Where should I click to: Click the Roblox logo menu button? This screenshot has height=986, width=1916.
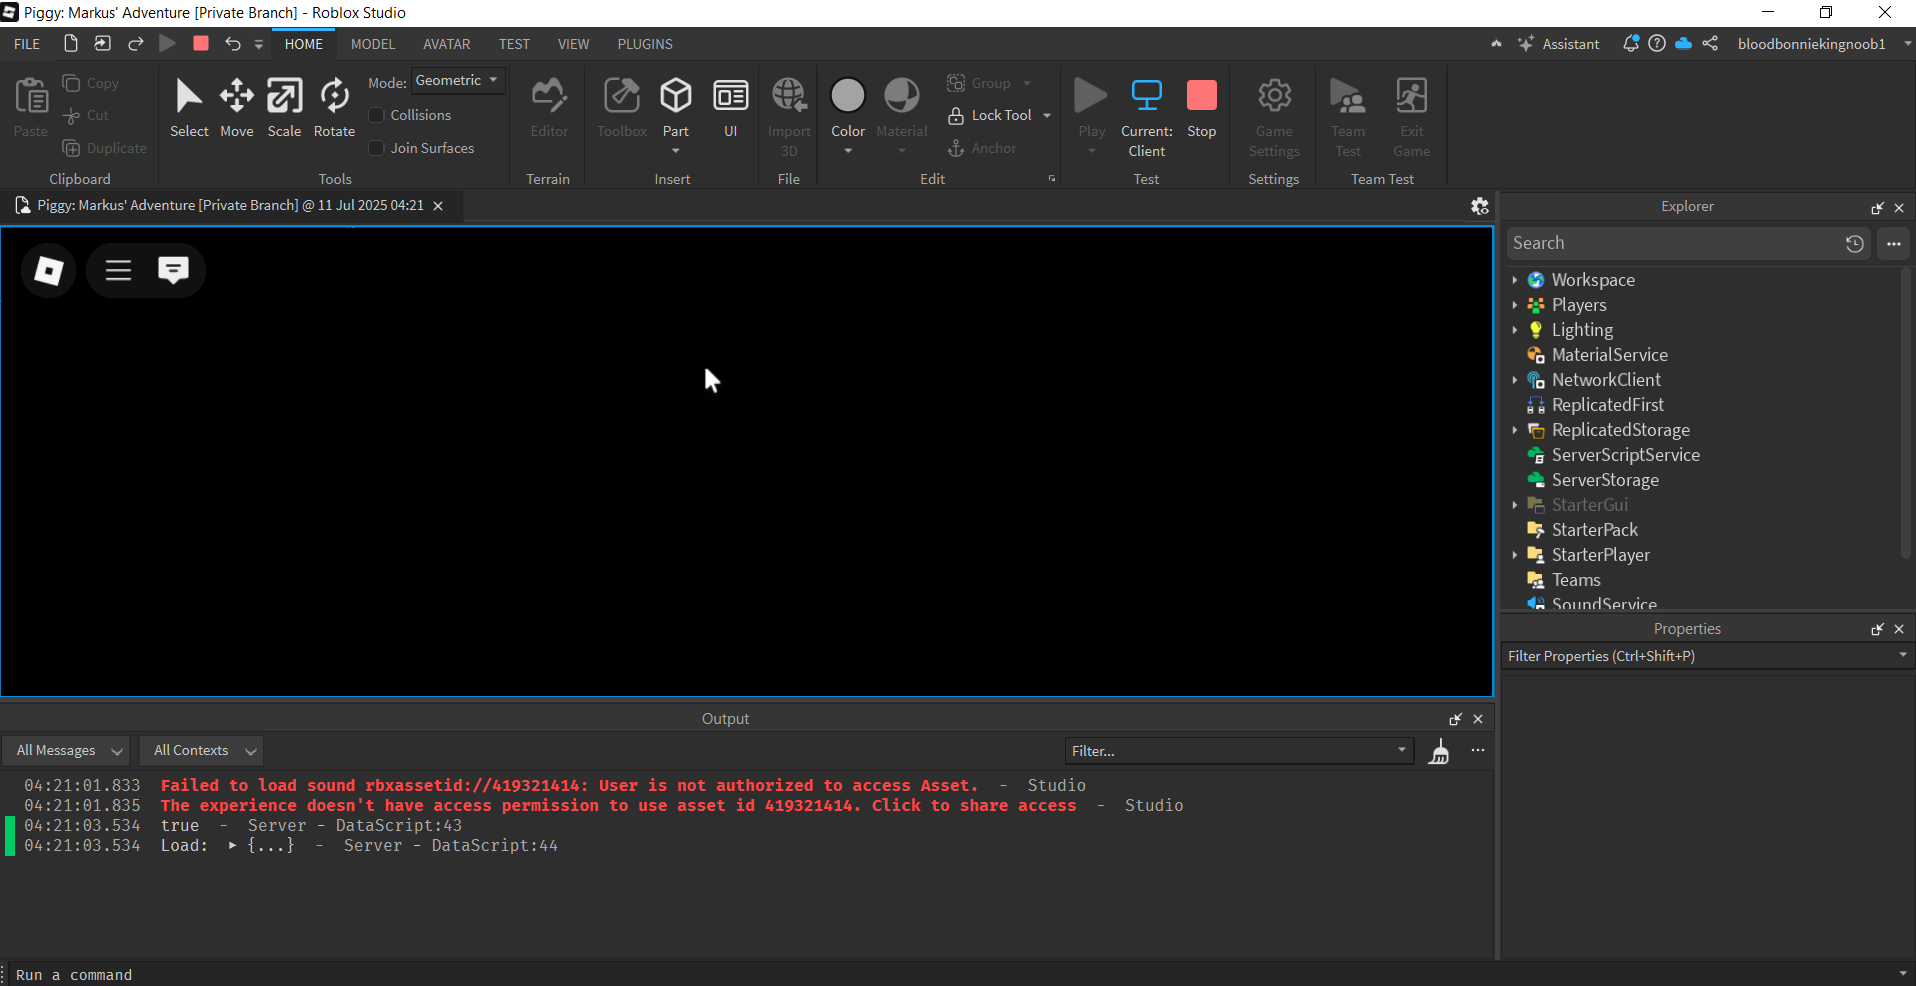point(49,270)
